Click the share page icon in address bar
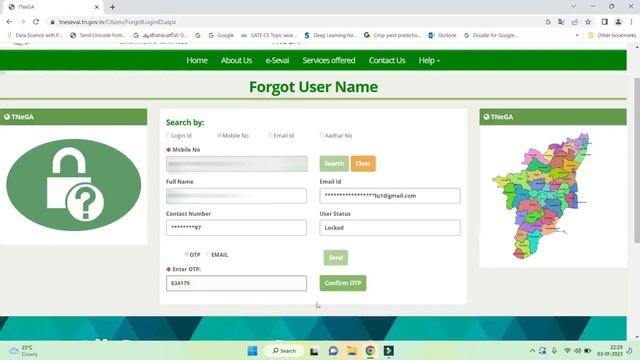 coord(575,22)
